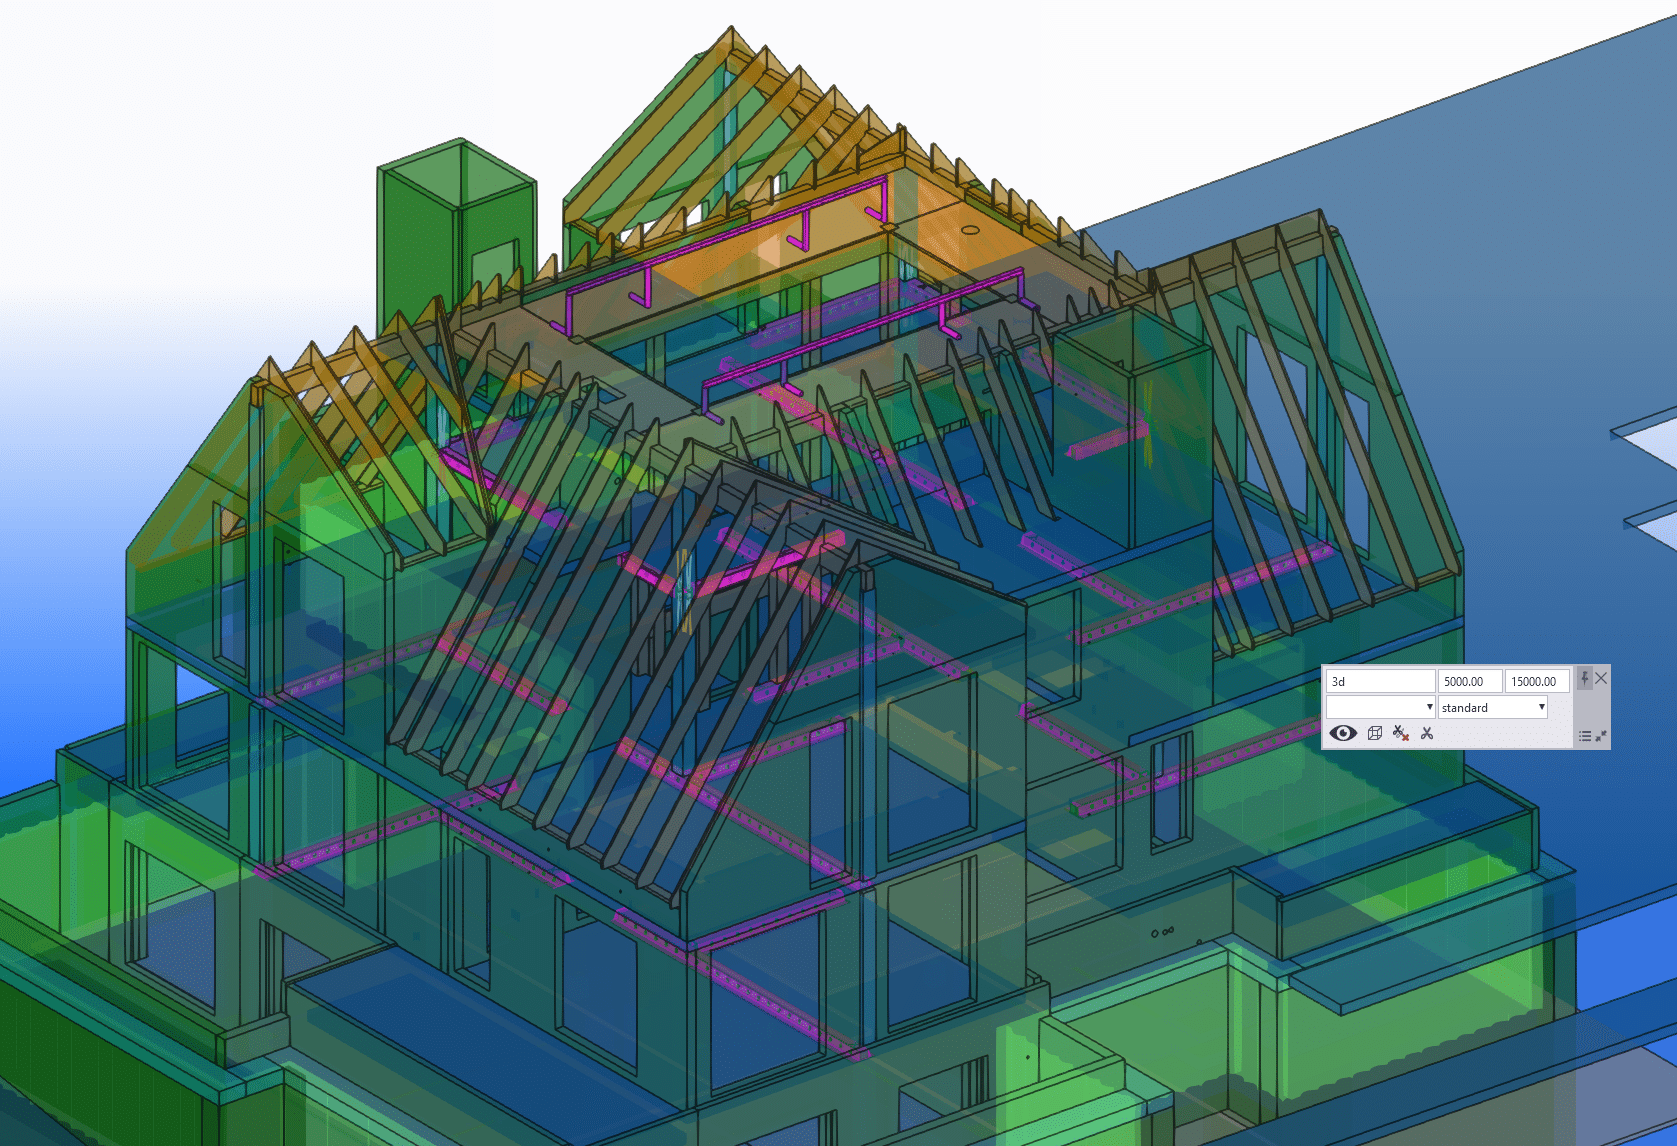Toggle the eye visibility icon in view panel
This screenshot has height=1146, width=1677.
tap(1343, 734)
